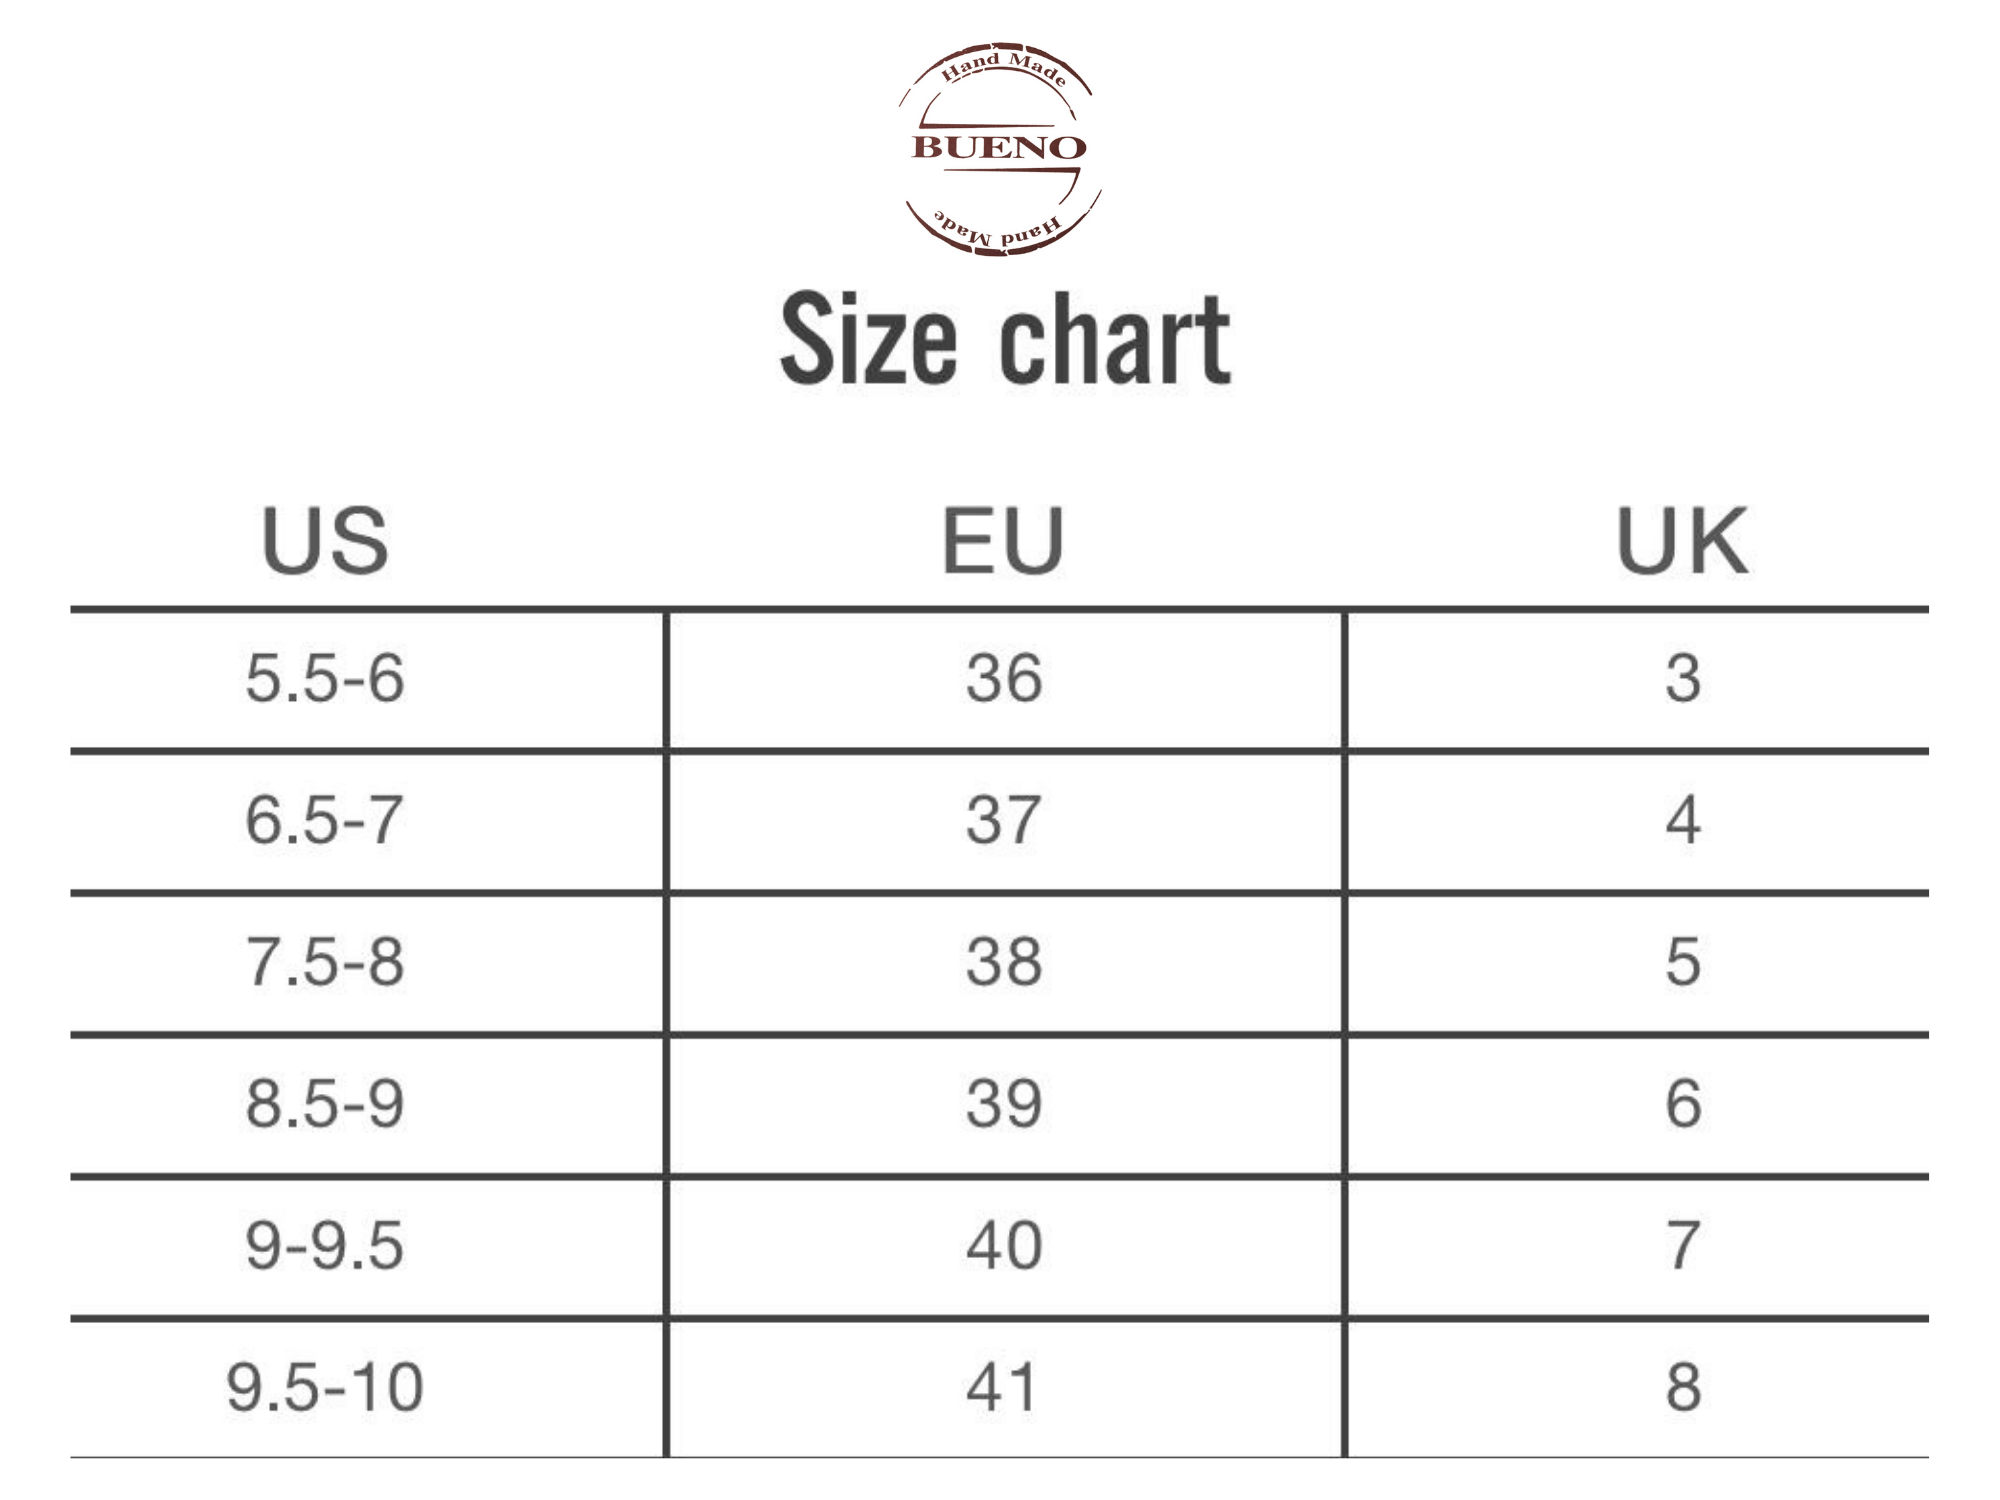Click the UK size 3 cell
This screenshot has height=1500, width=2000.
1638,679
